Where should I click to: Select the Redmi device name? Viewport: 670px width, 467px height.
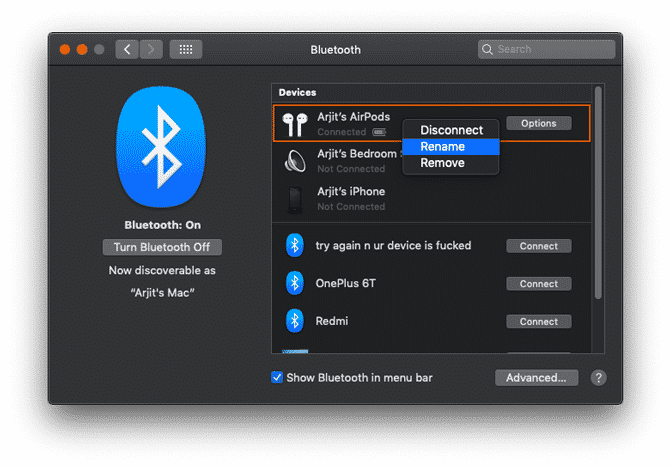tap(332, 321)
